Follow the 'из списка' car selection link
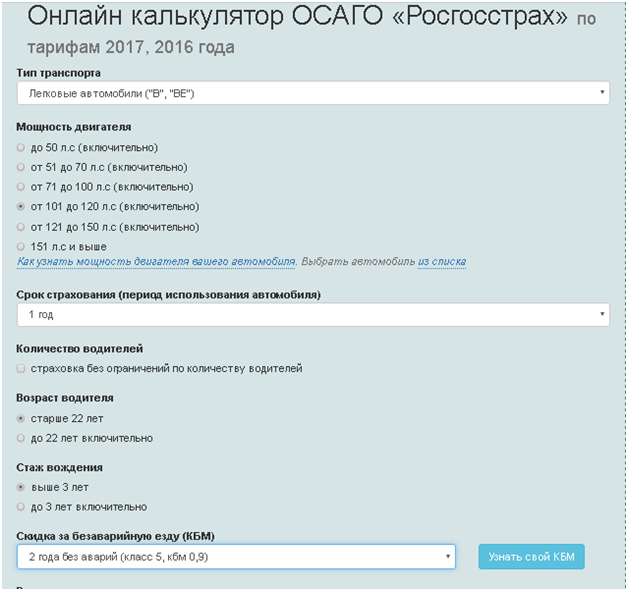Viewport: 628px width, 591px height. pos(442,262)
